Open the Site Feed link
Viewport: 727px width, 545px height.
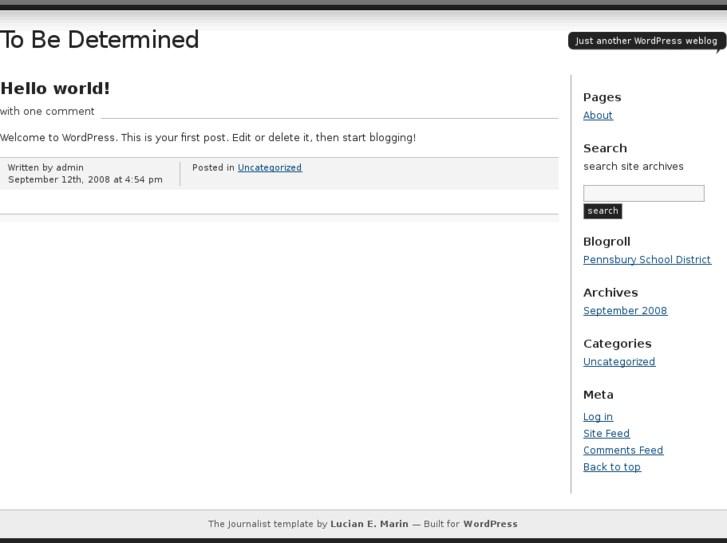tap(606, 434)
